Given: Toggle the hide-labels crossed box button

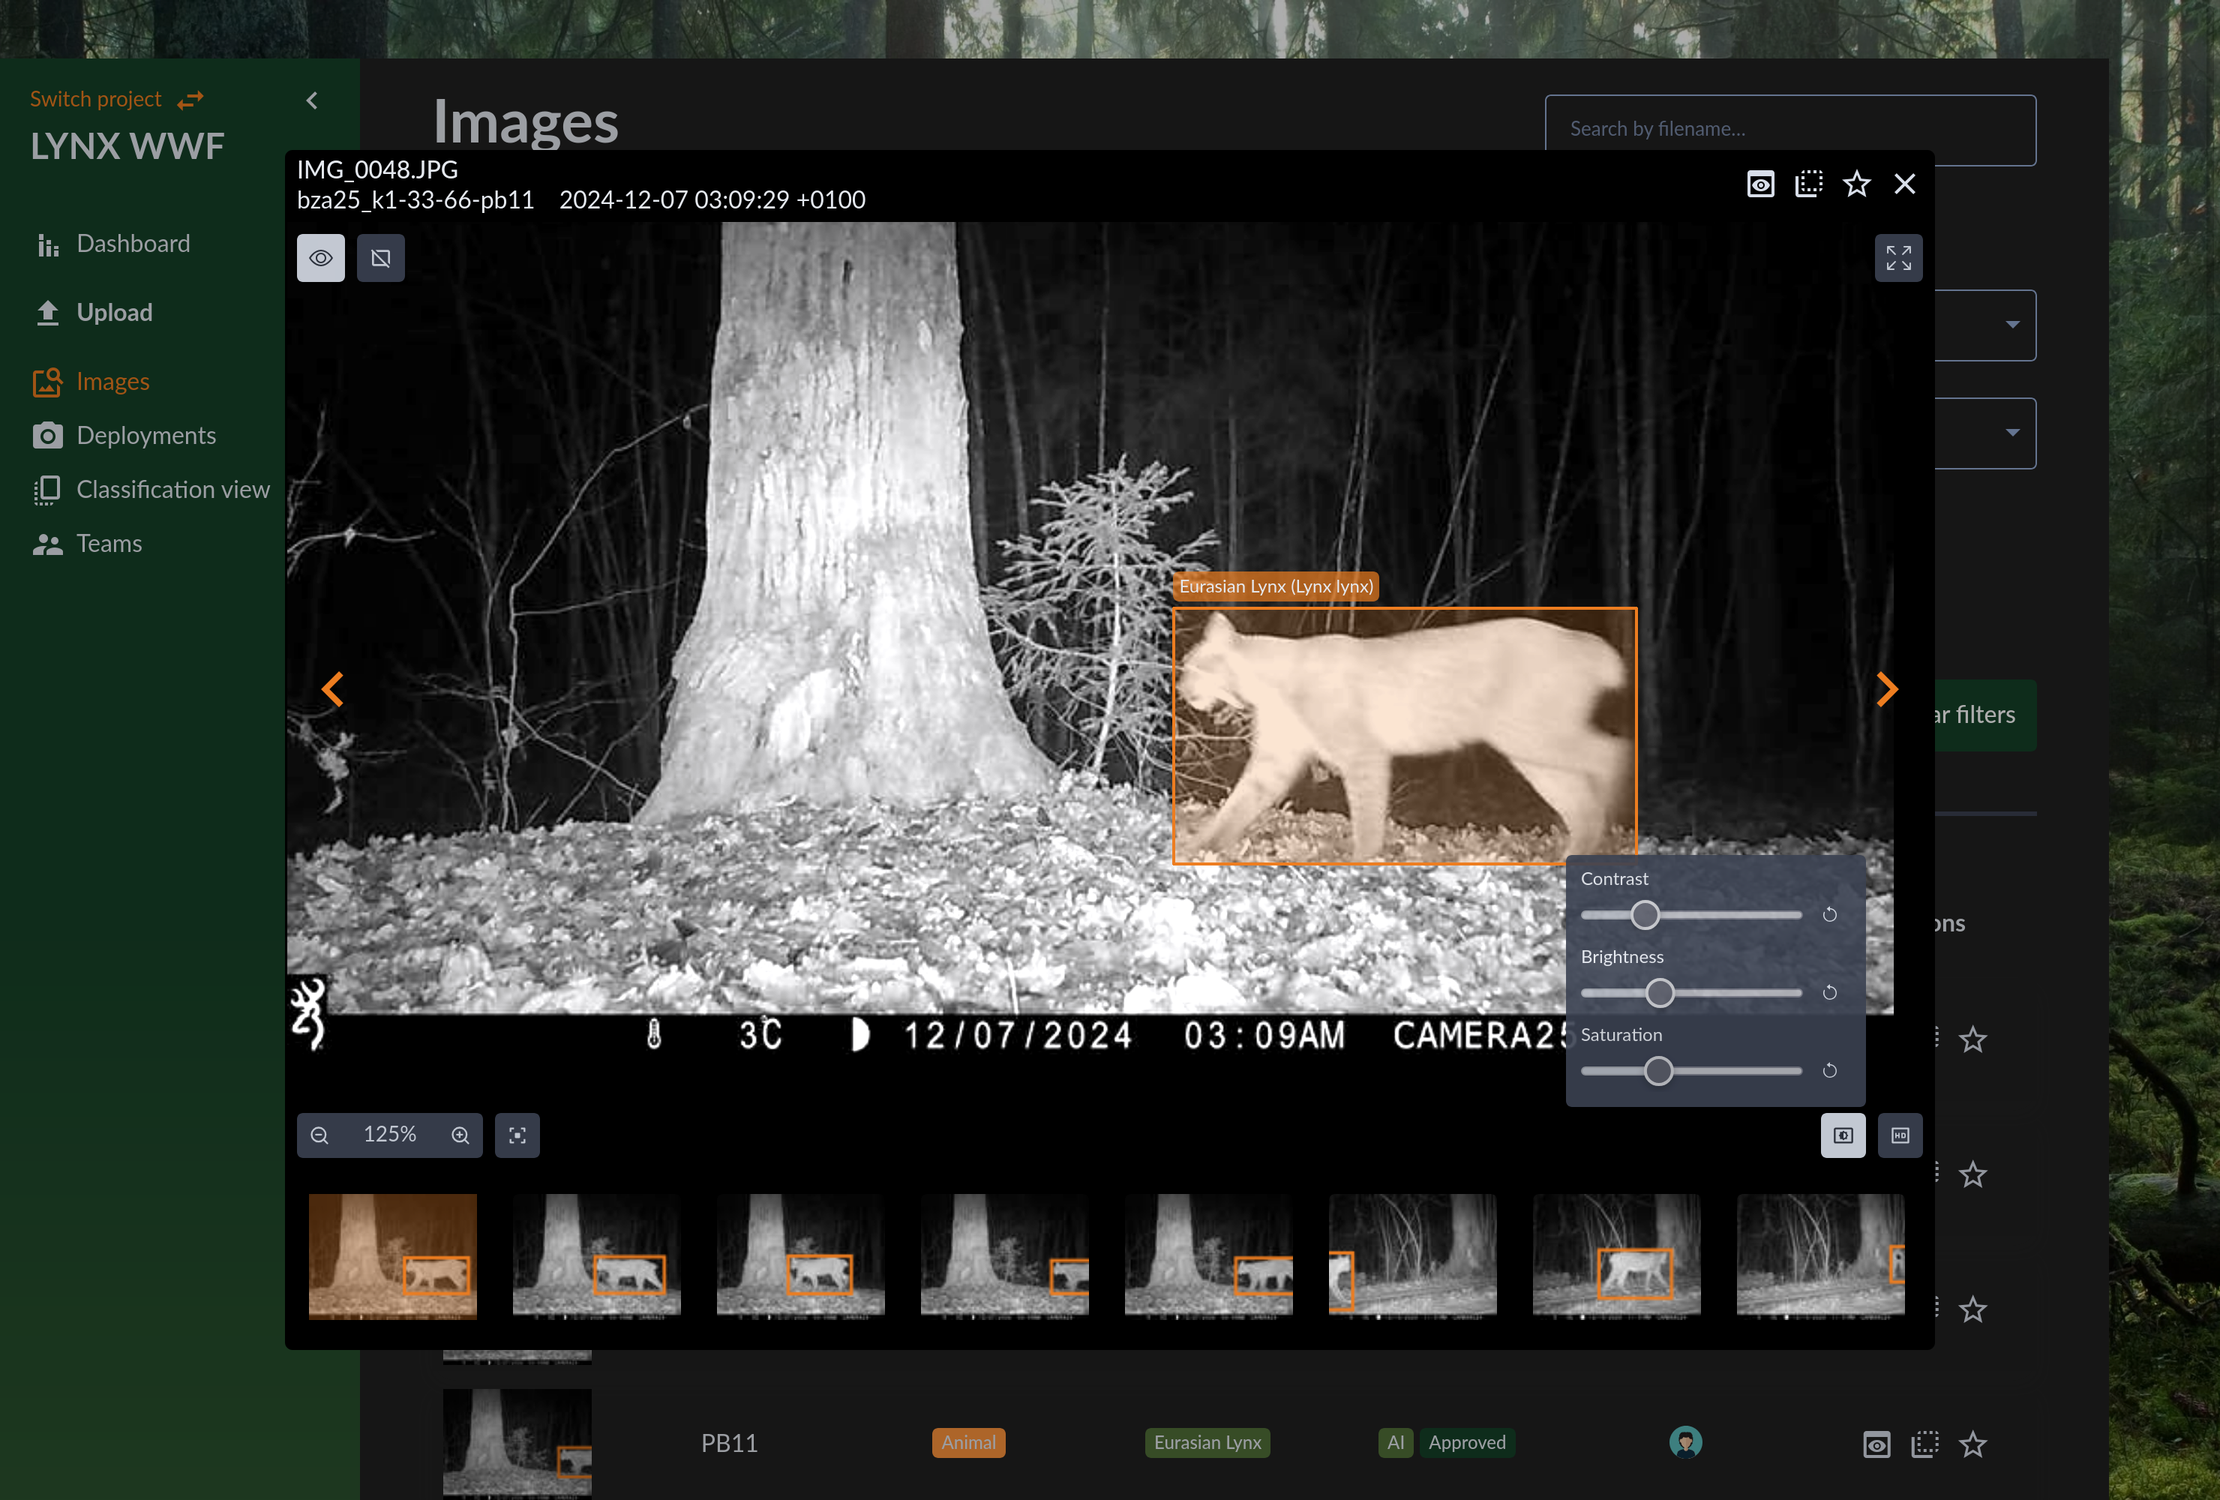Looking at the screenshot, I should 381,258.
